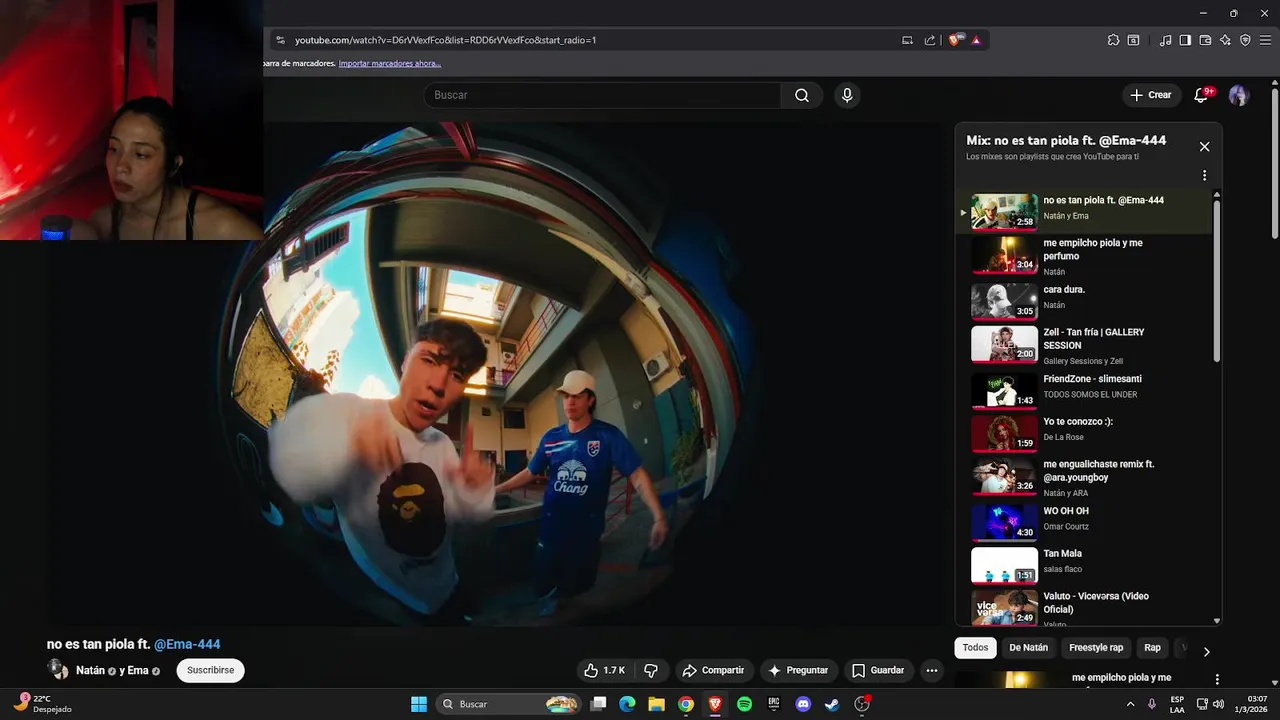The width and height of the screenshot is (1280, 720).
Task: Click the share page icon in address bar
Action: (x=930, y=40)
